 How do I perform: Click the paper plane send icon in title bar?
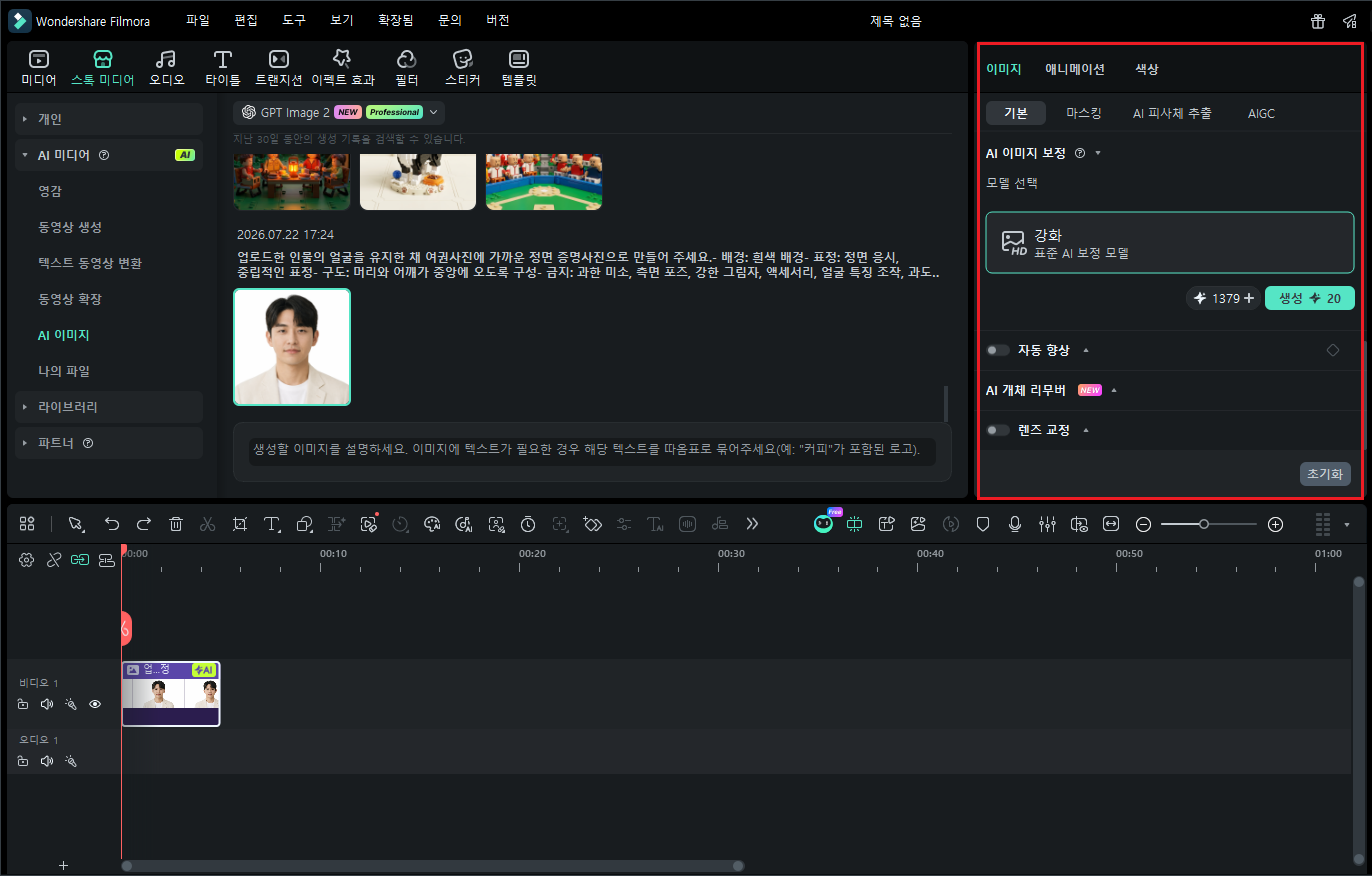(x=1349, y=21)
